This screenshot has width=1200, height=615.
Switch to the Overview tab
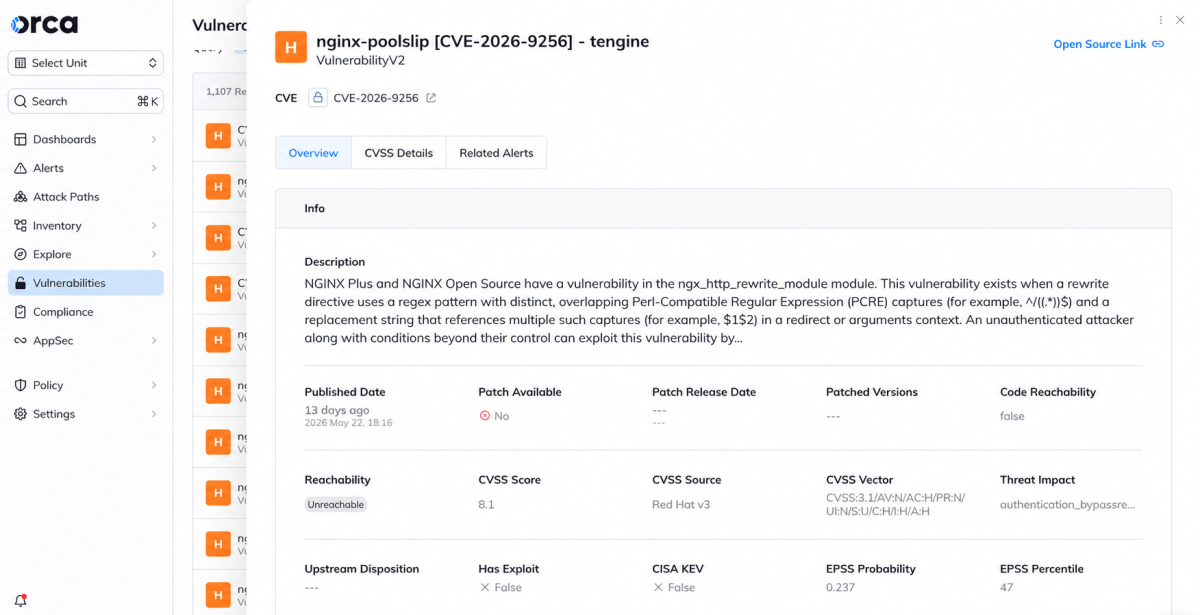coord(313,153)
